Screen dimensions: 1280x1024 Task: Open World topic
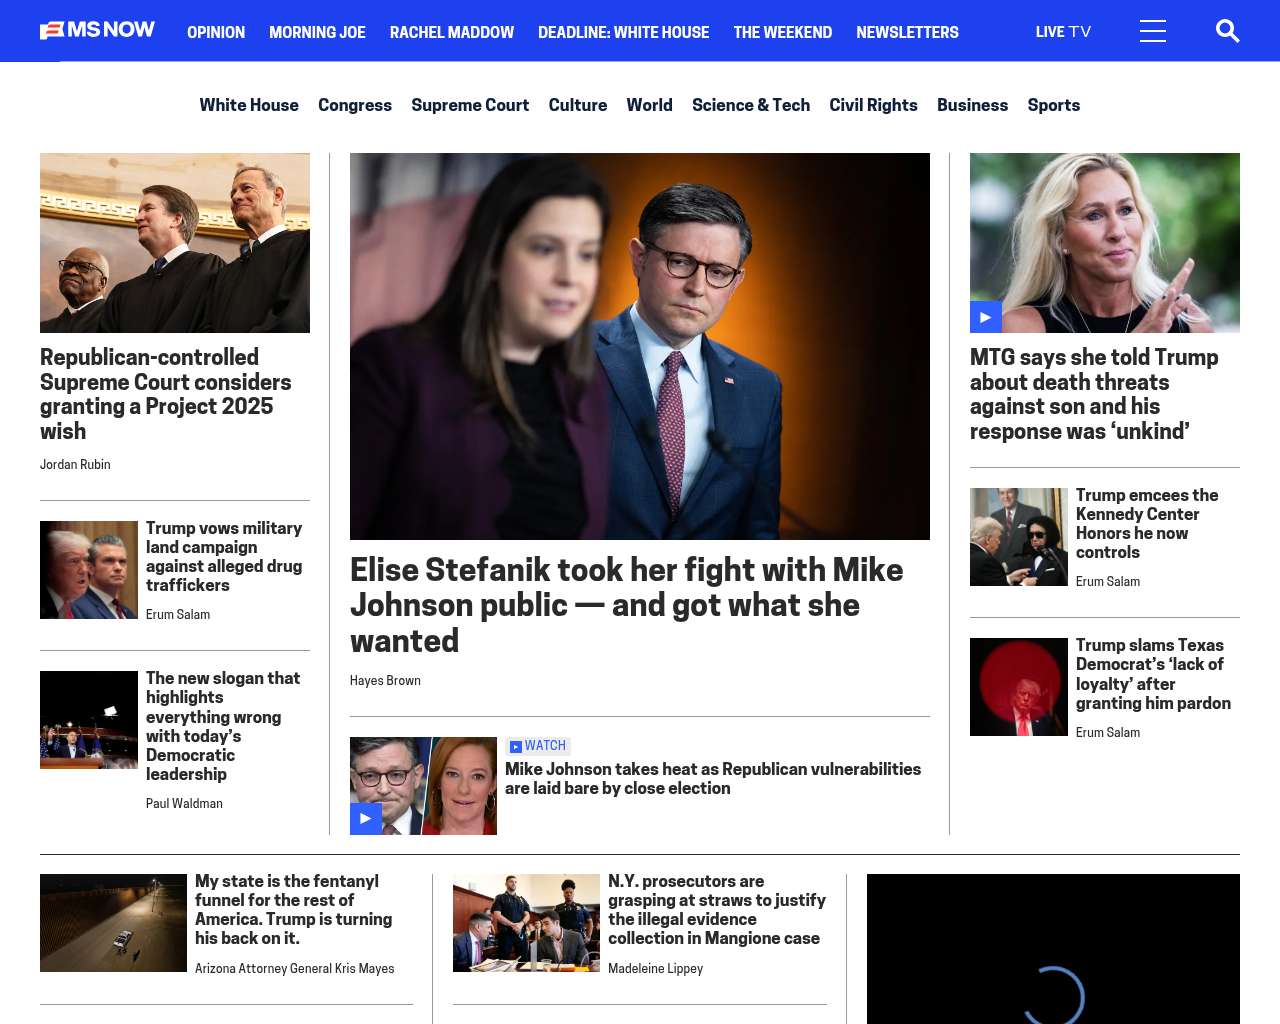click(x=649, y=105)
